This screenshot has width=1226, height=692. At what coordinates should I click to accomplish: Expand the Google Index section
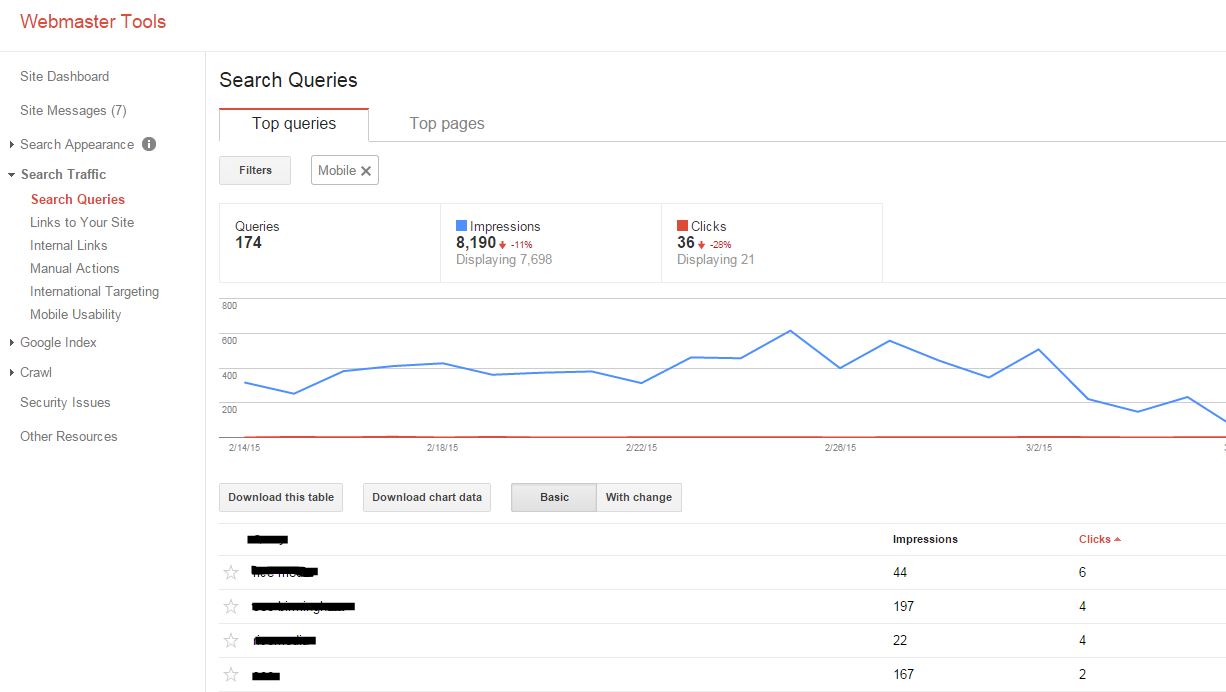(12, 343)
